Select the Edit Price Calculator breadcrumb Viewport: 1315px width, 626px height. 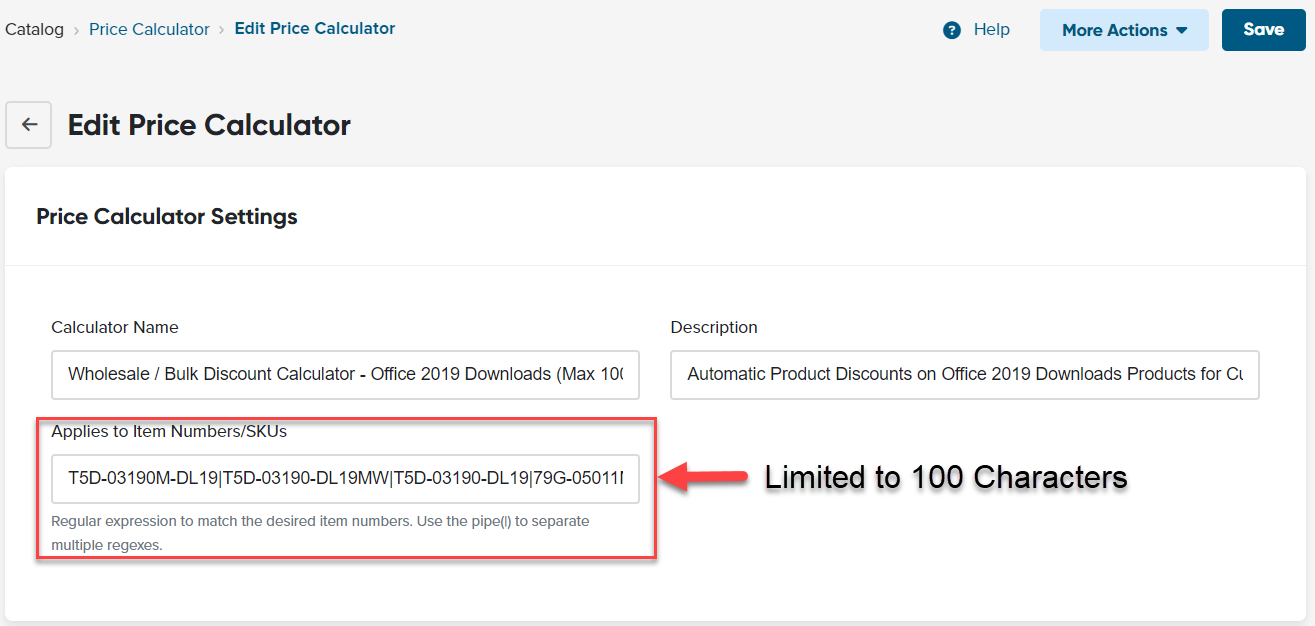coord(314,28)
